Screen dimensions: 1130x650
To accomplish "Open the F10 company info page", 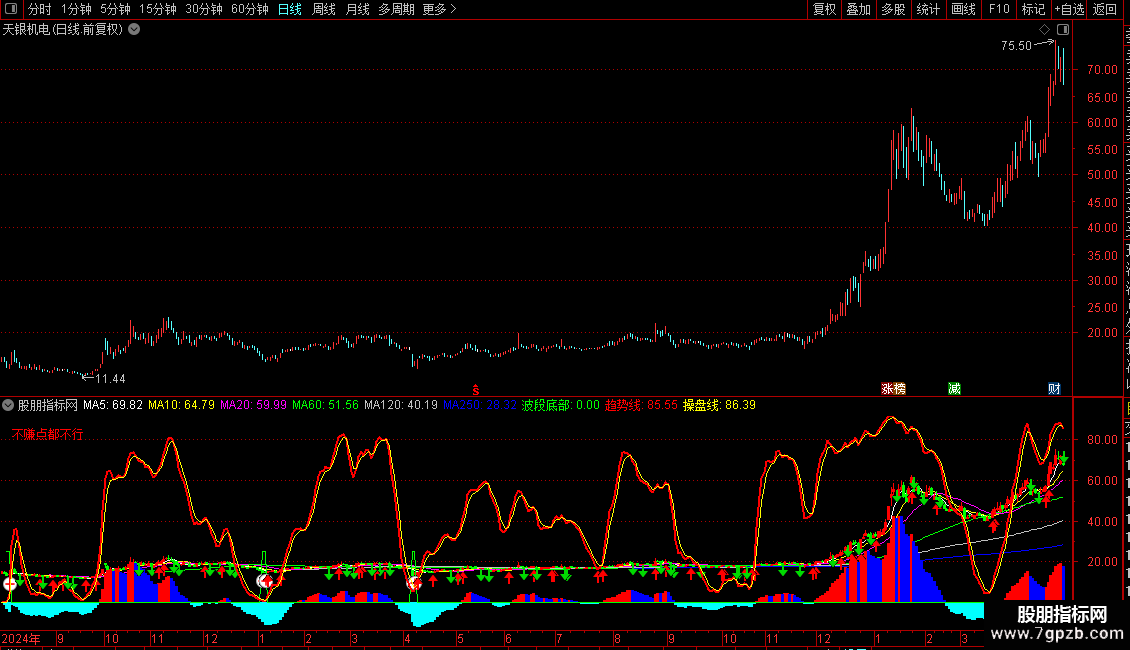I will point(999,9).
